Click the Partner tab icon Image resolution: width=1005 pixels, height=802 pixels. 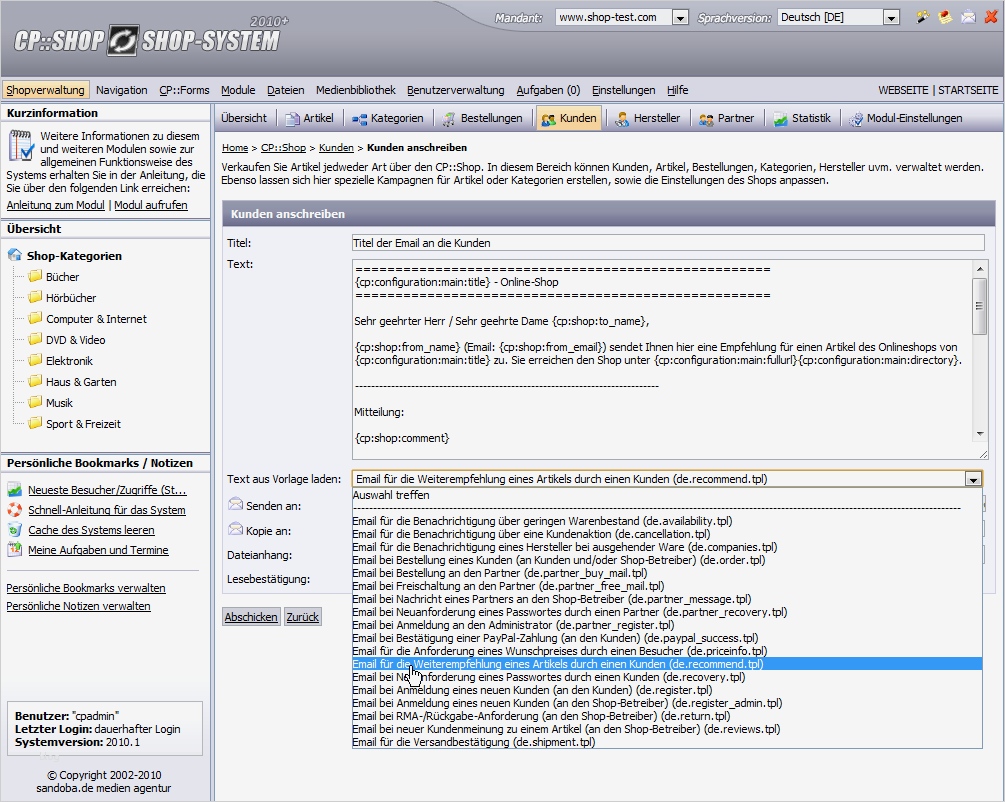706,119
